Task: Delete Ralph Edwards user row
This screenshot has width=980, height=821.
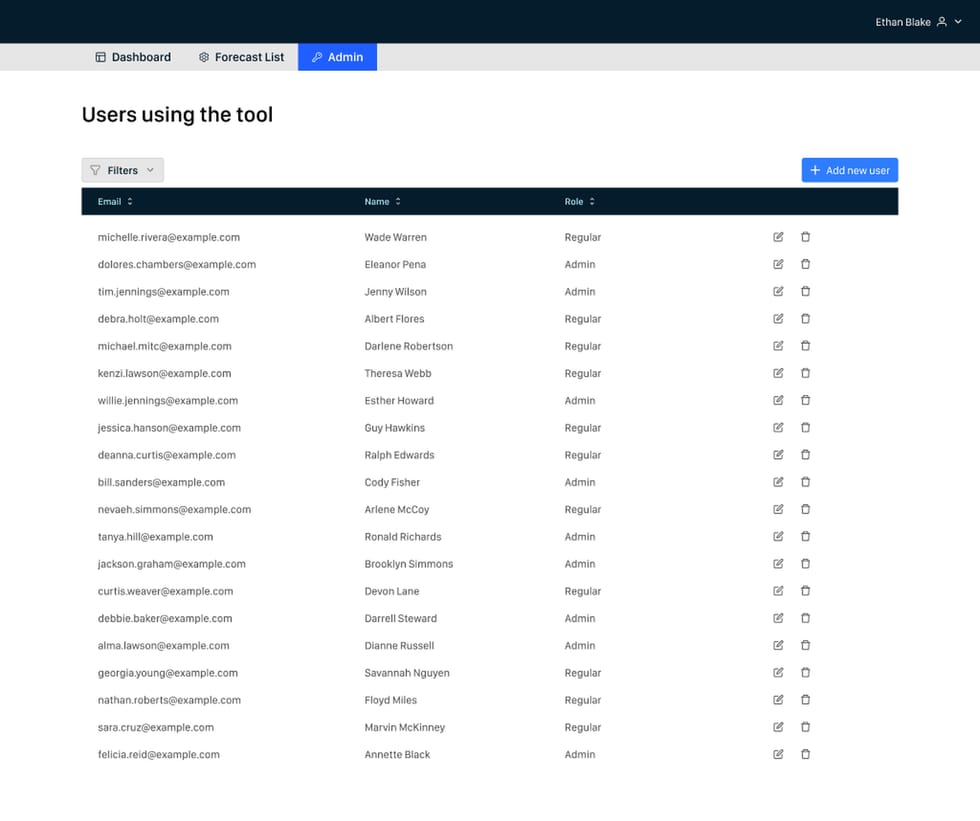Action: [x=806, y=455]
